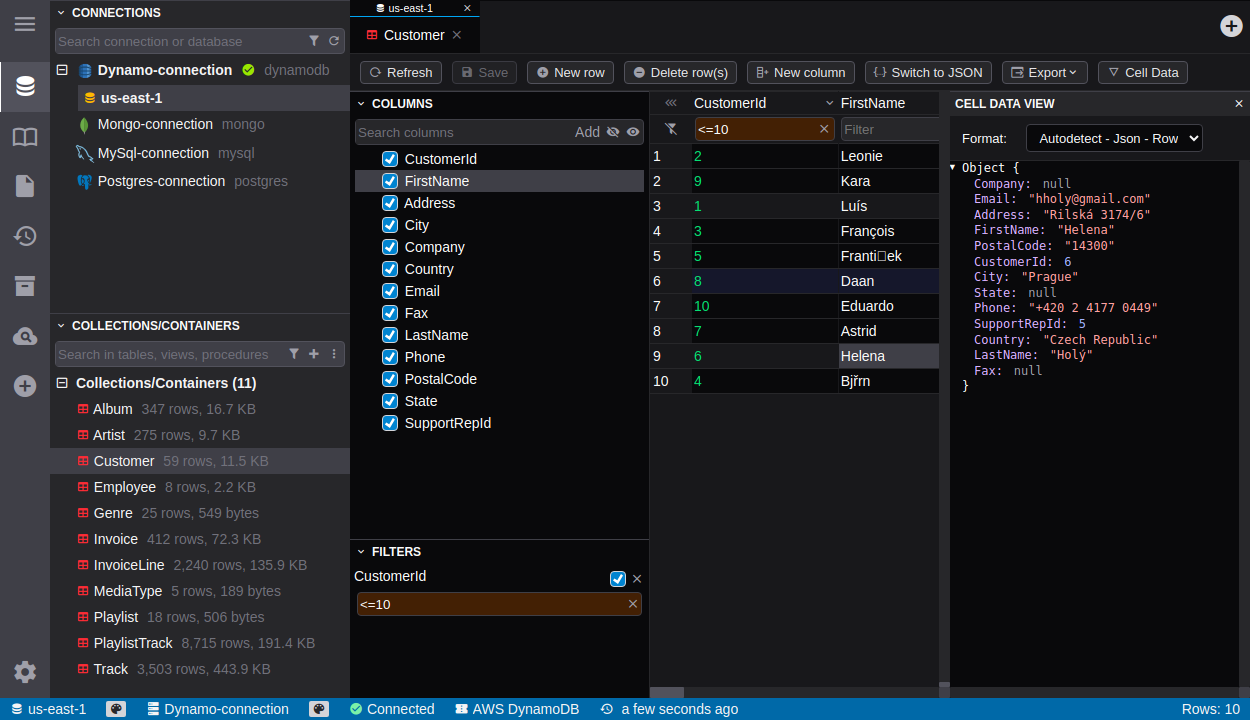The width and height of the screenshot is (1250, 720).
Task: Click the clear all filters funnel icon
Action: coord(671,129)
